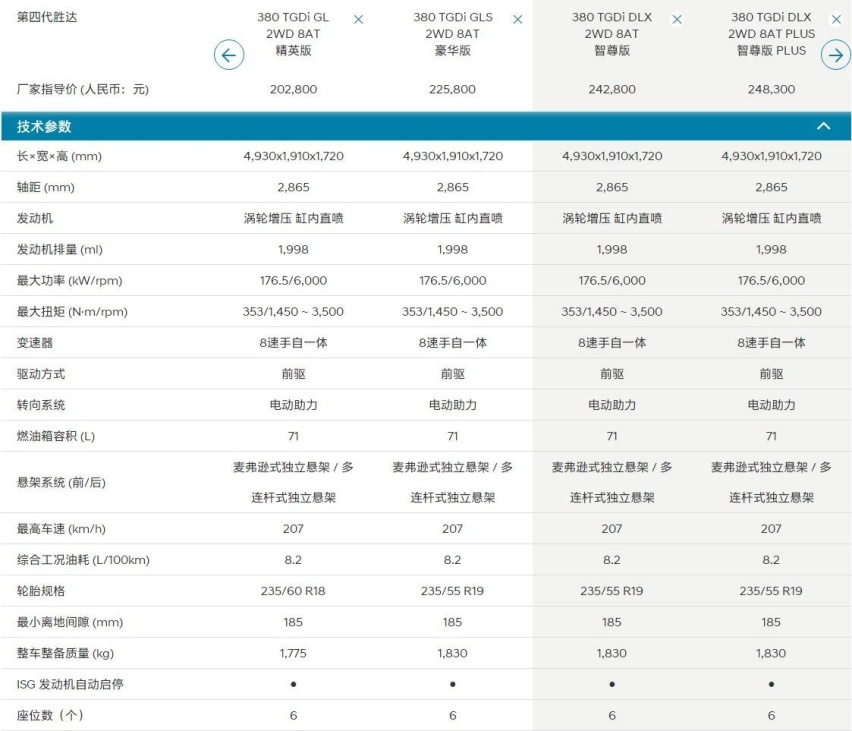Image resolution: width=852 pixels, height=731 pixels.
Task: Click the price 242,800
Action: tap(612, 89)
